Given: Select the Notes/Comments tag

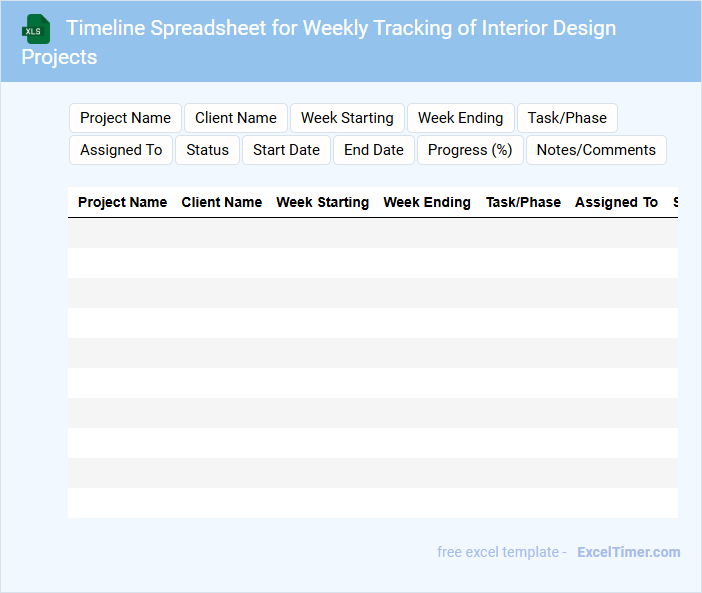Looking at the screenshot, I should pos(596,150).
